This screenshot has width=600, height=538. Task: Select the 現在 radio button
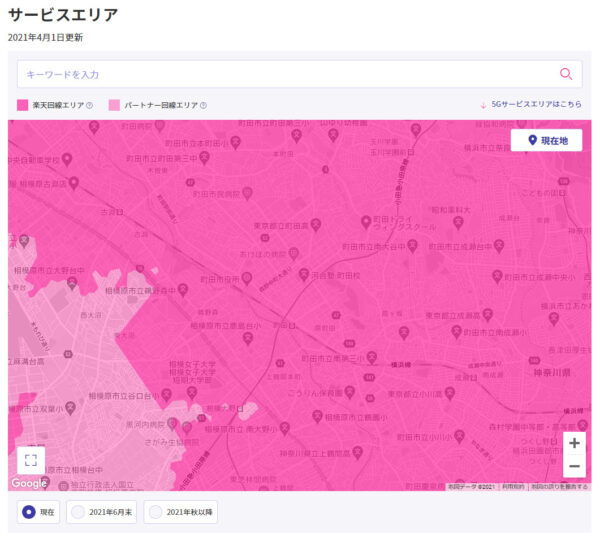[x=29, y=512]
